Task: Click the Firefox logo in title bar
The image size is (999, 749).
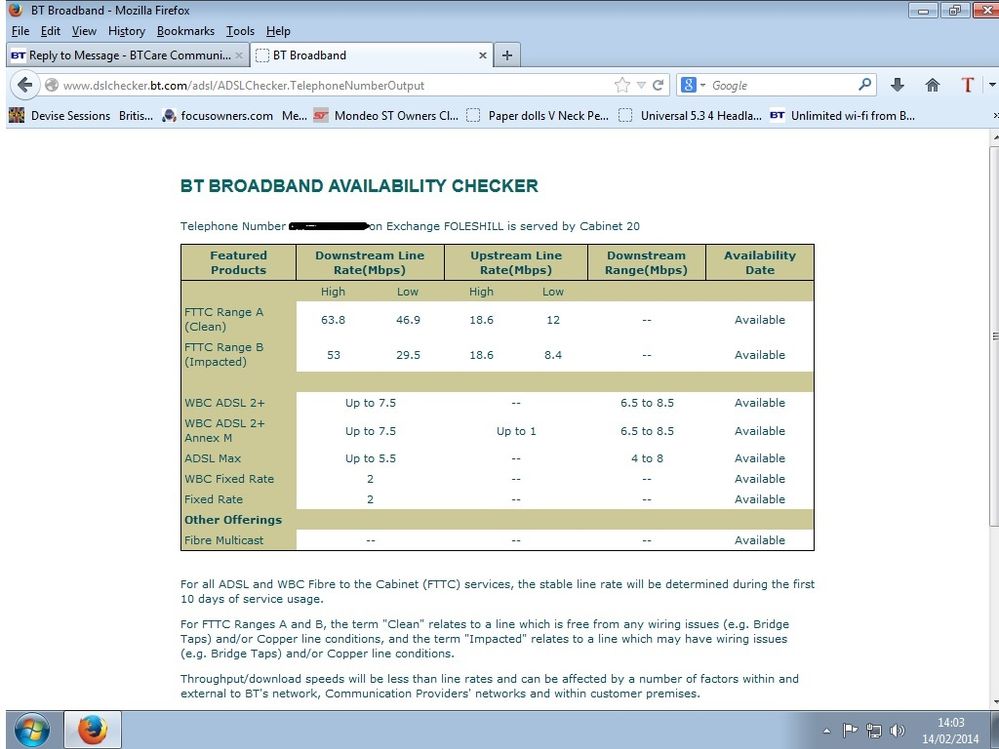Action: tap(15, 9)
